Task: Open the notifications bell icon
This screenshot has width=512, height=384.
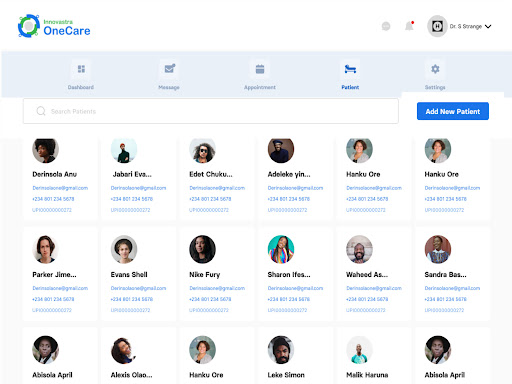Action: pos(409,26)
